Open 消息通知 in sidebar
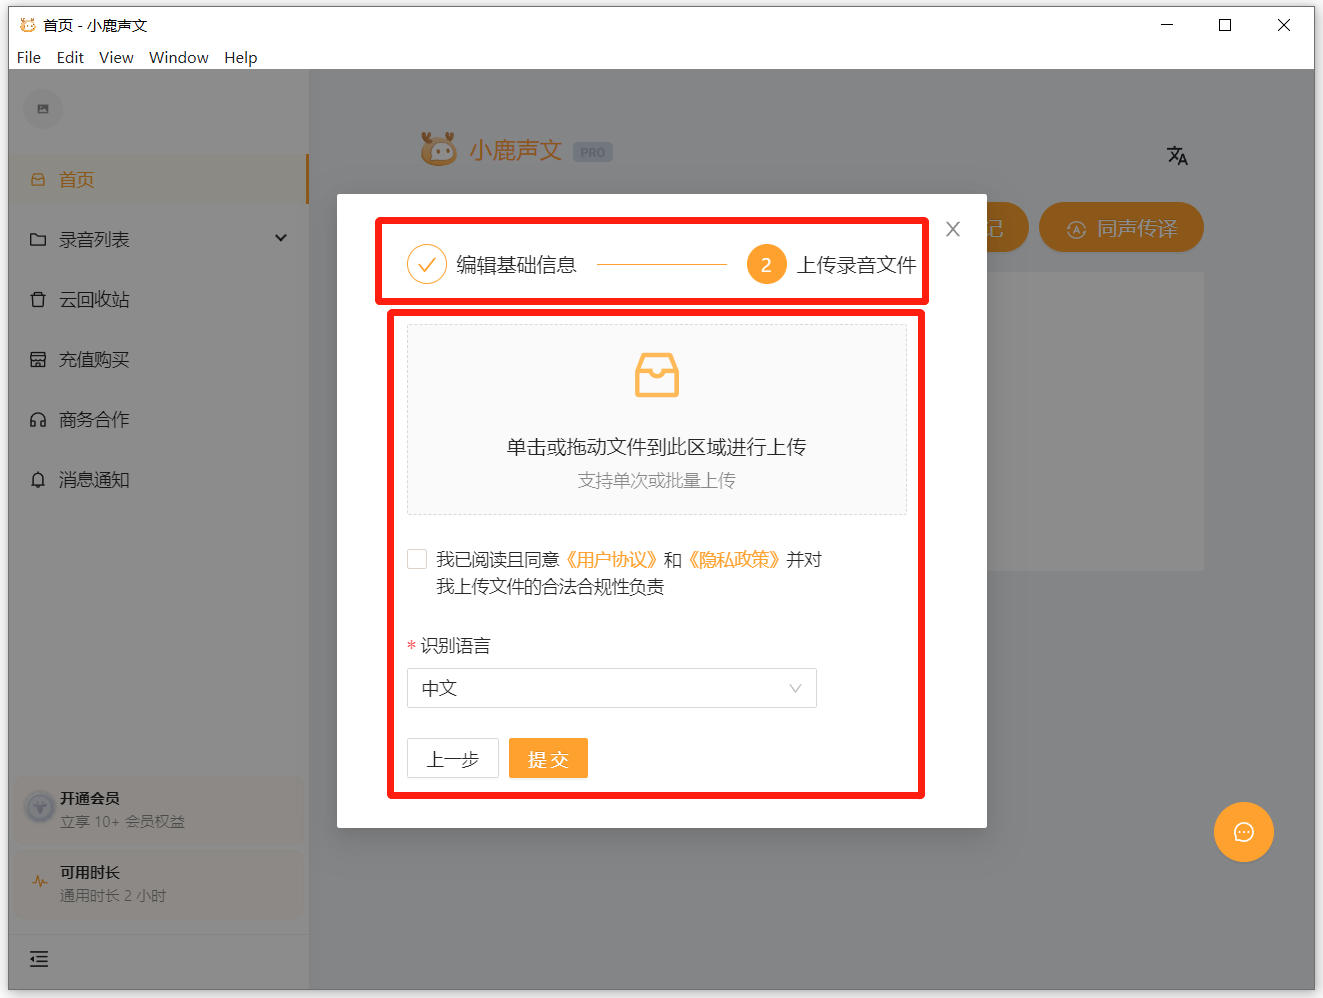 click(158, 480)
